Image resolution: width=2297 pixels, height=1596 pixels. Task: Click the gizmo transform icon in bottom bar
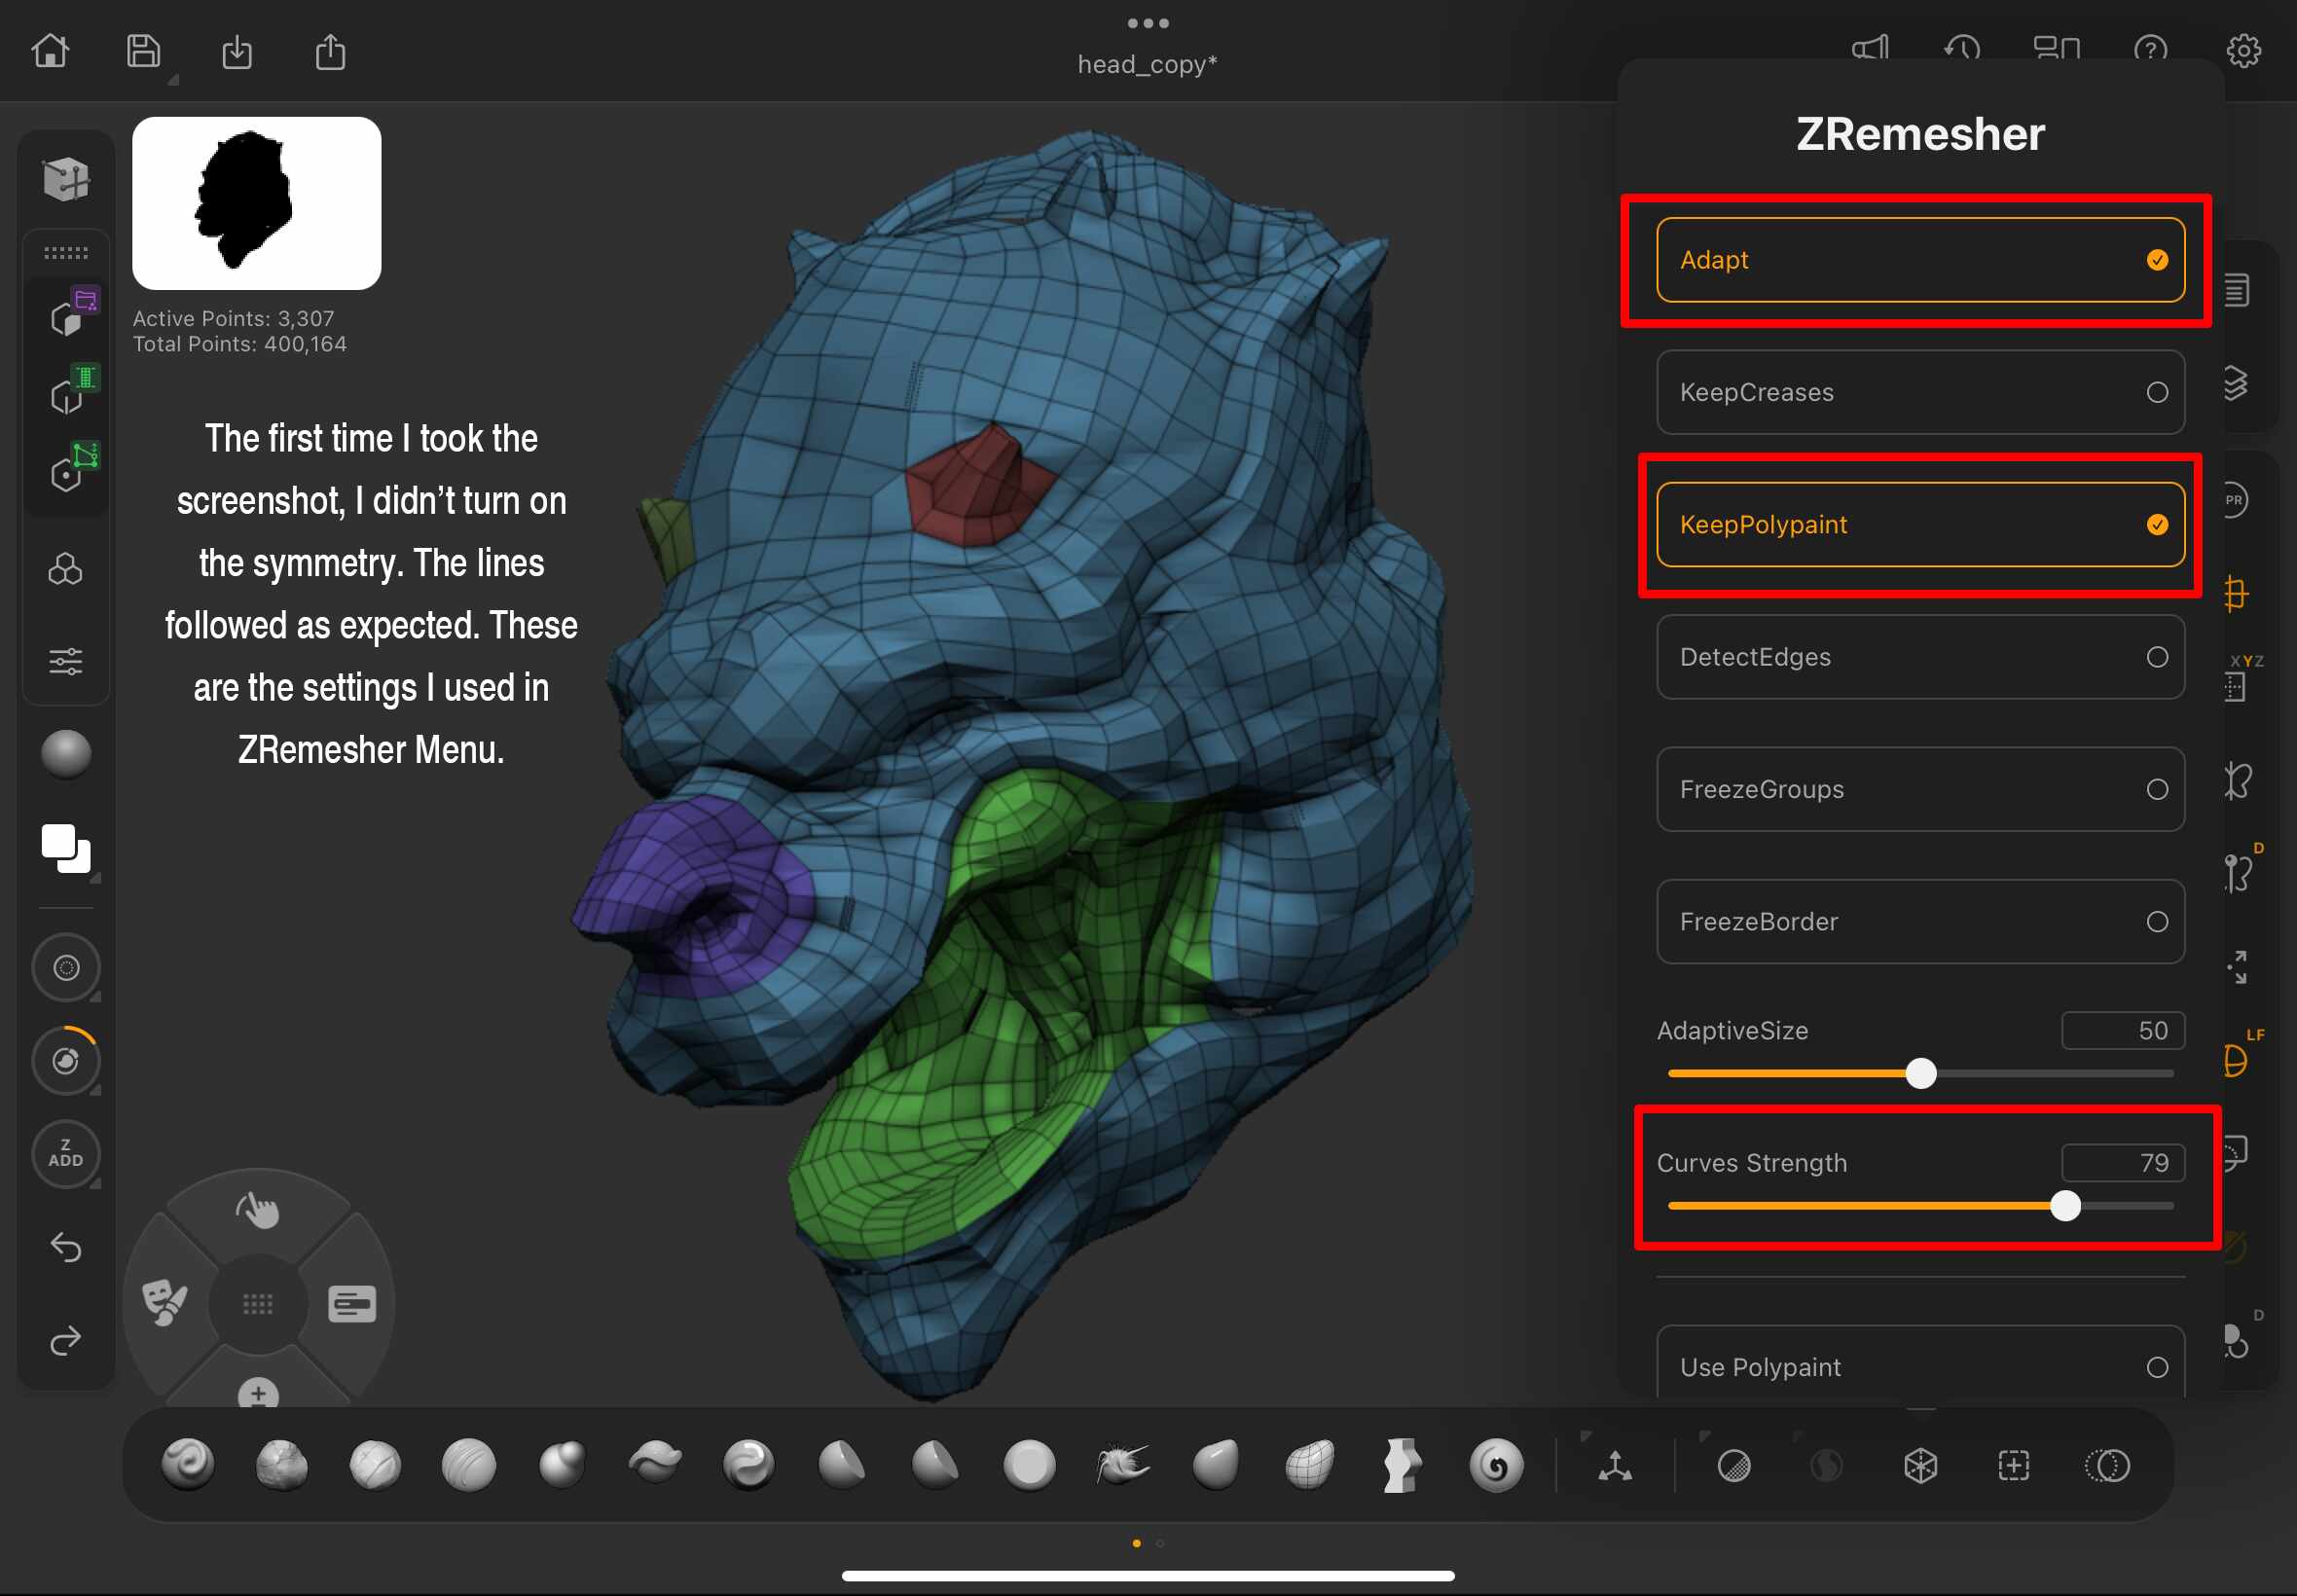click(1615, 1466)
